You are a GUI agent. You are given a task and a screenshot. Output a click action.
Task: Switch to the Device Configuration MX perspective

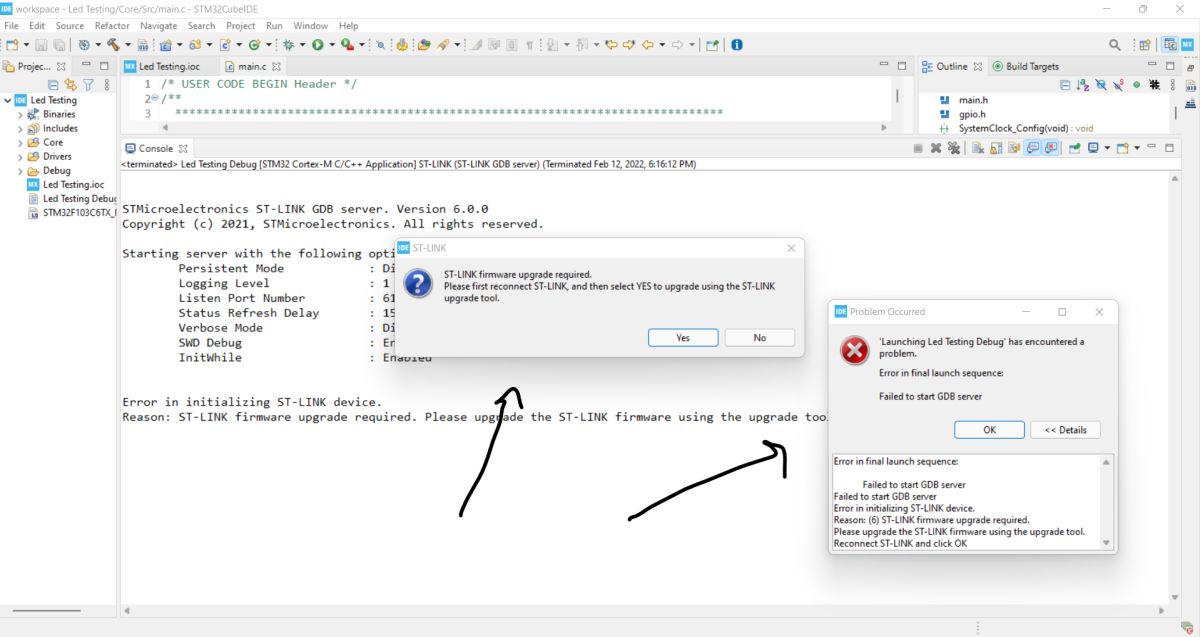tap(1187, 45)
